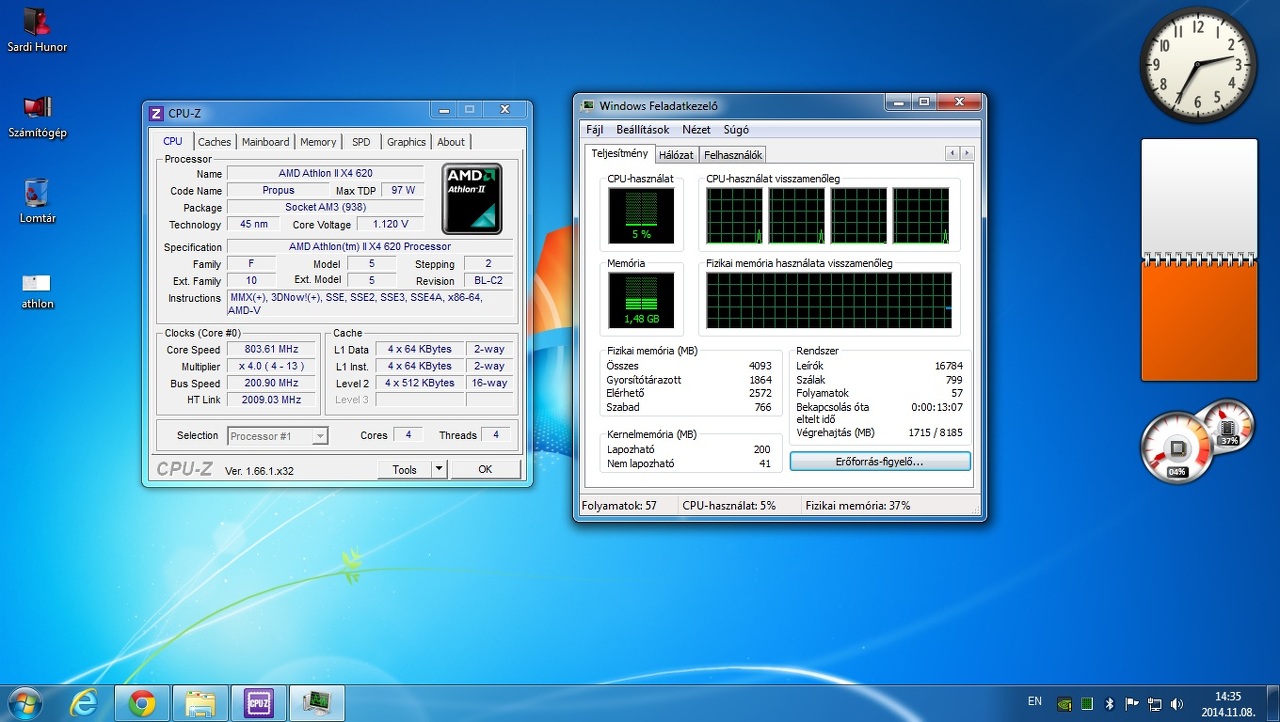Click the Erőforrás-figyelő button
The width and height of the screenshot is (1280, 722).
(x=879, y=461)
